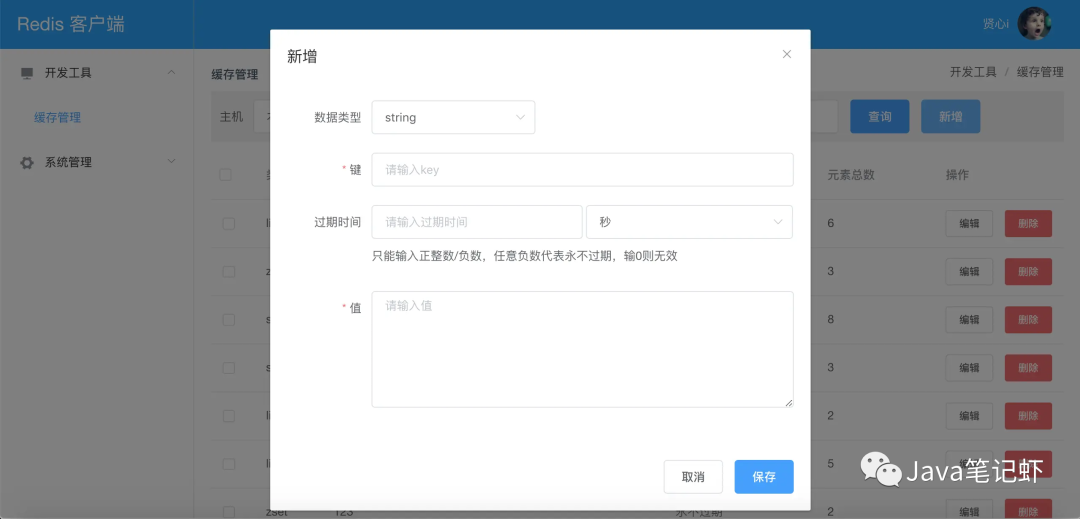1080x519 pixels.
Task: Click the Redis 客户端 logo title
Action: 71,24
